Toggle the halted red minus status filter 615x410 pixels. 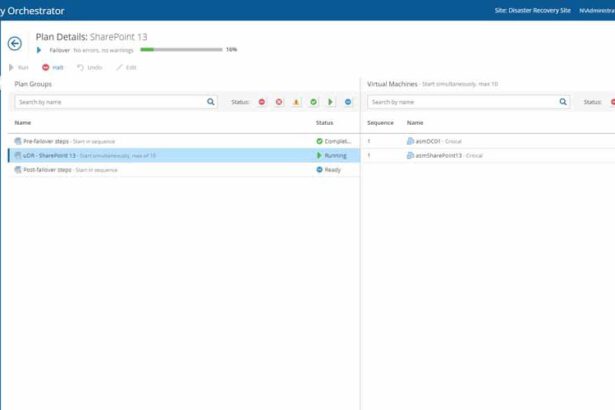tap(262, 102)
